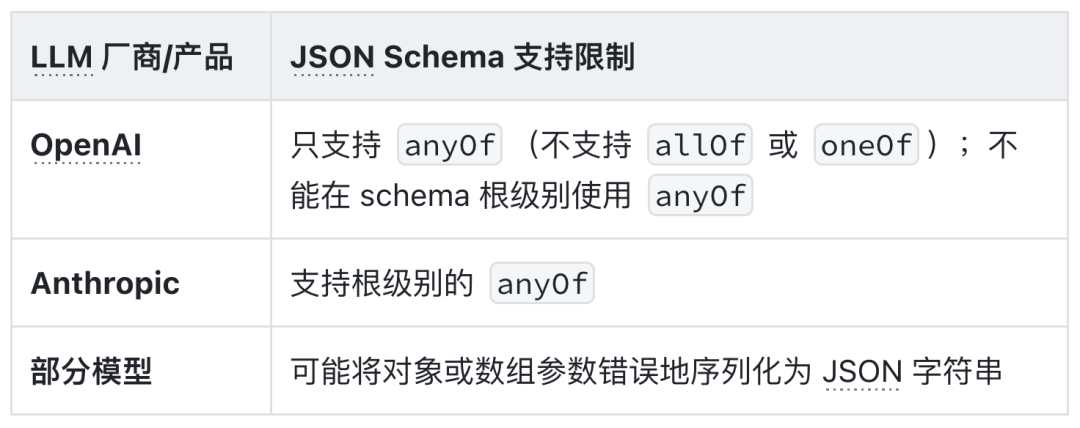Click the "JSON Schema 支持限制" column header
Screen dimensions: 1080x428
(x=462, y=58)
